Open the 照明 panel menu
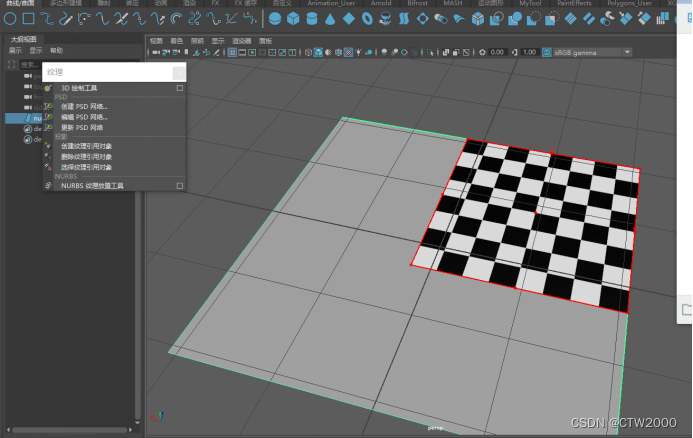Screen dimensions: 693x438 pos(197,41)
